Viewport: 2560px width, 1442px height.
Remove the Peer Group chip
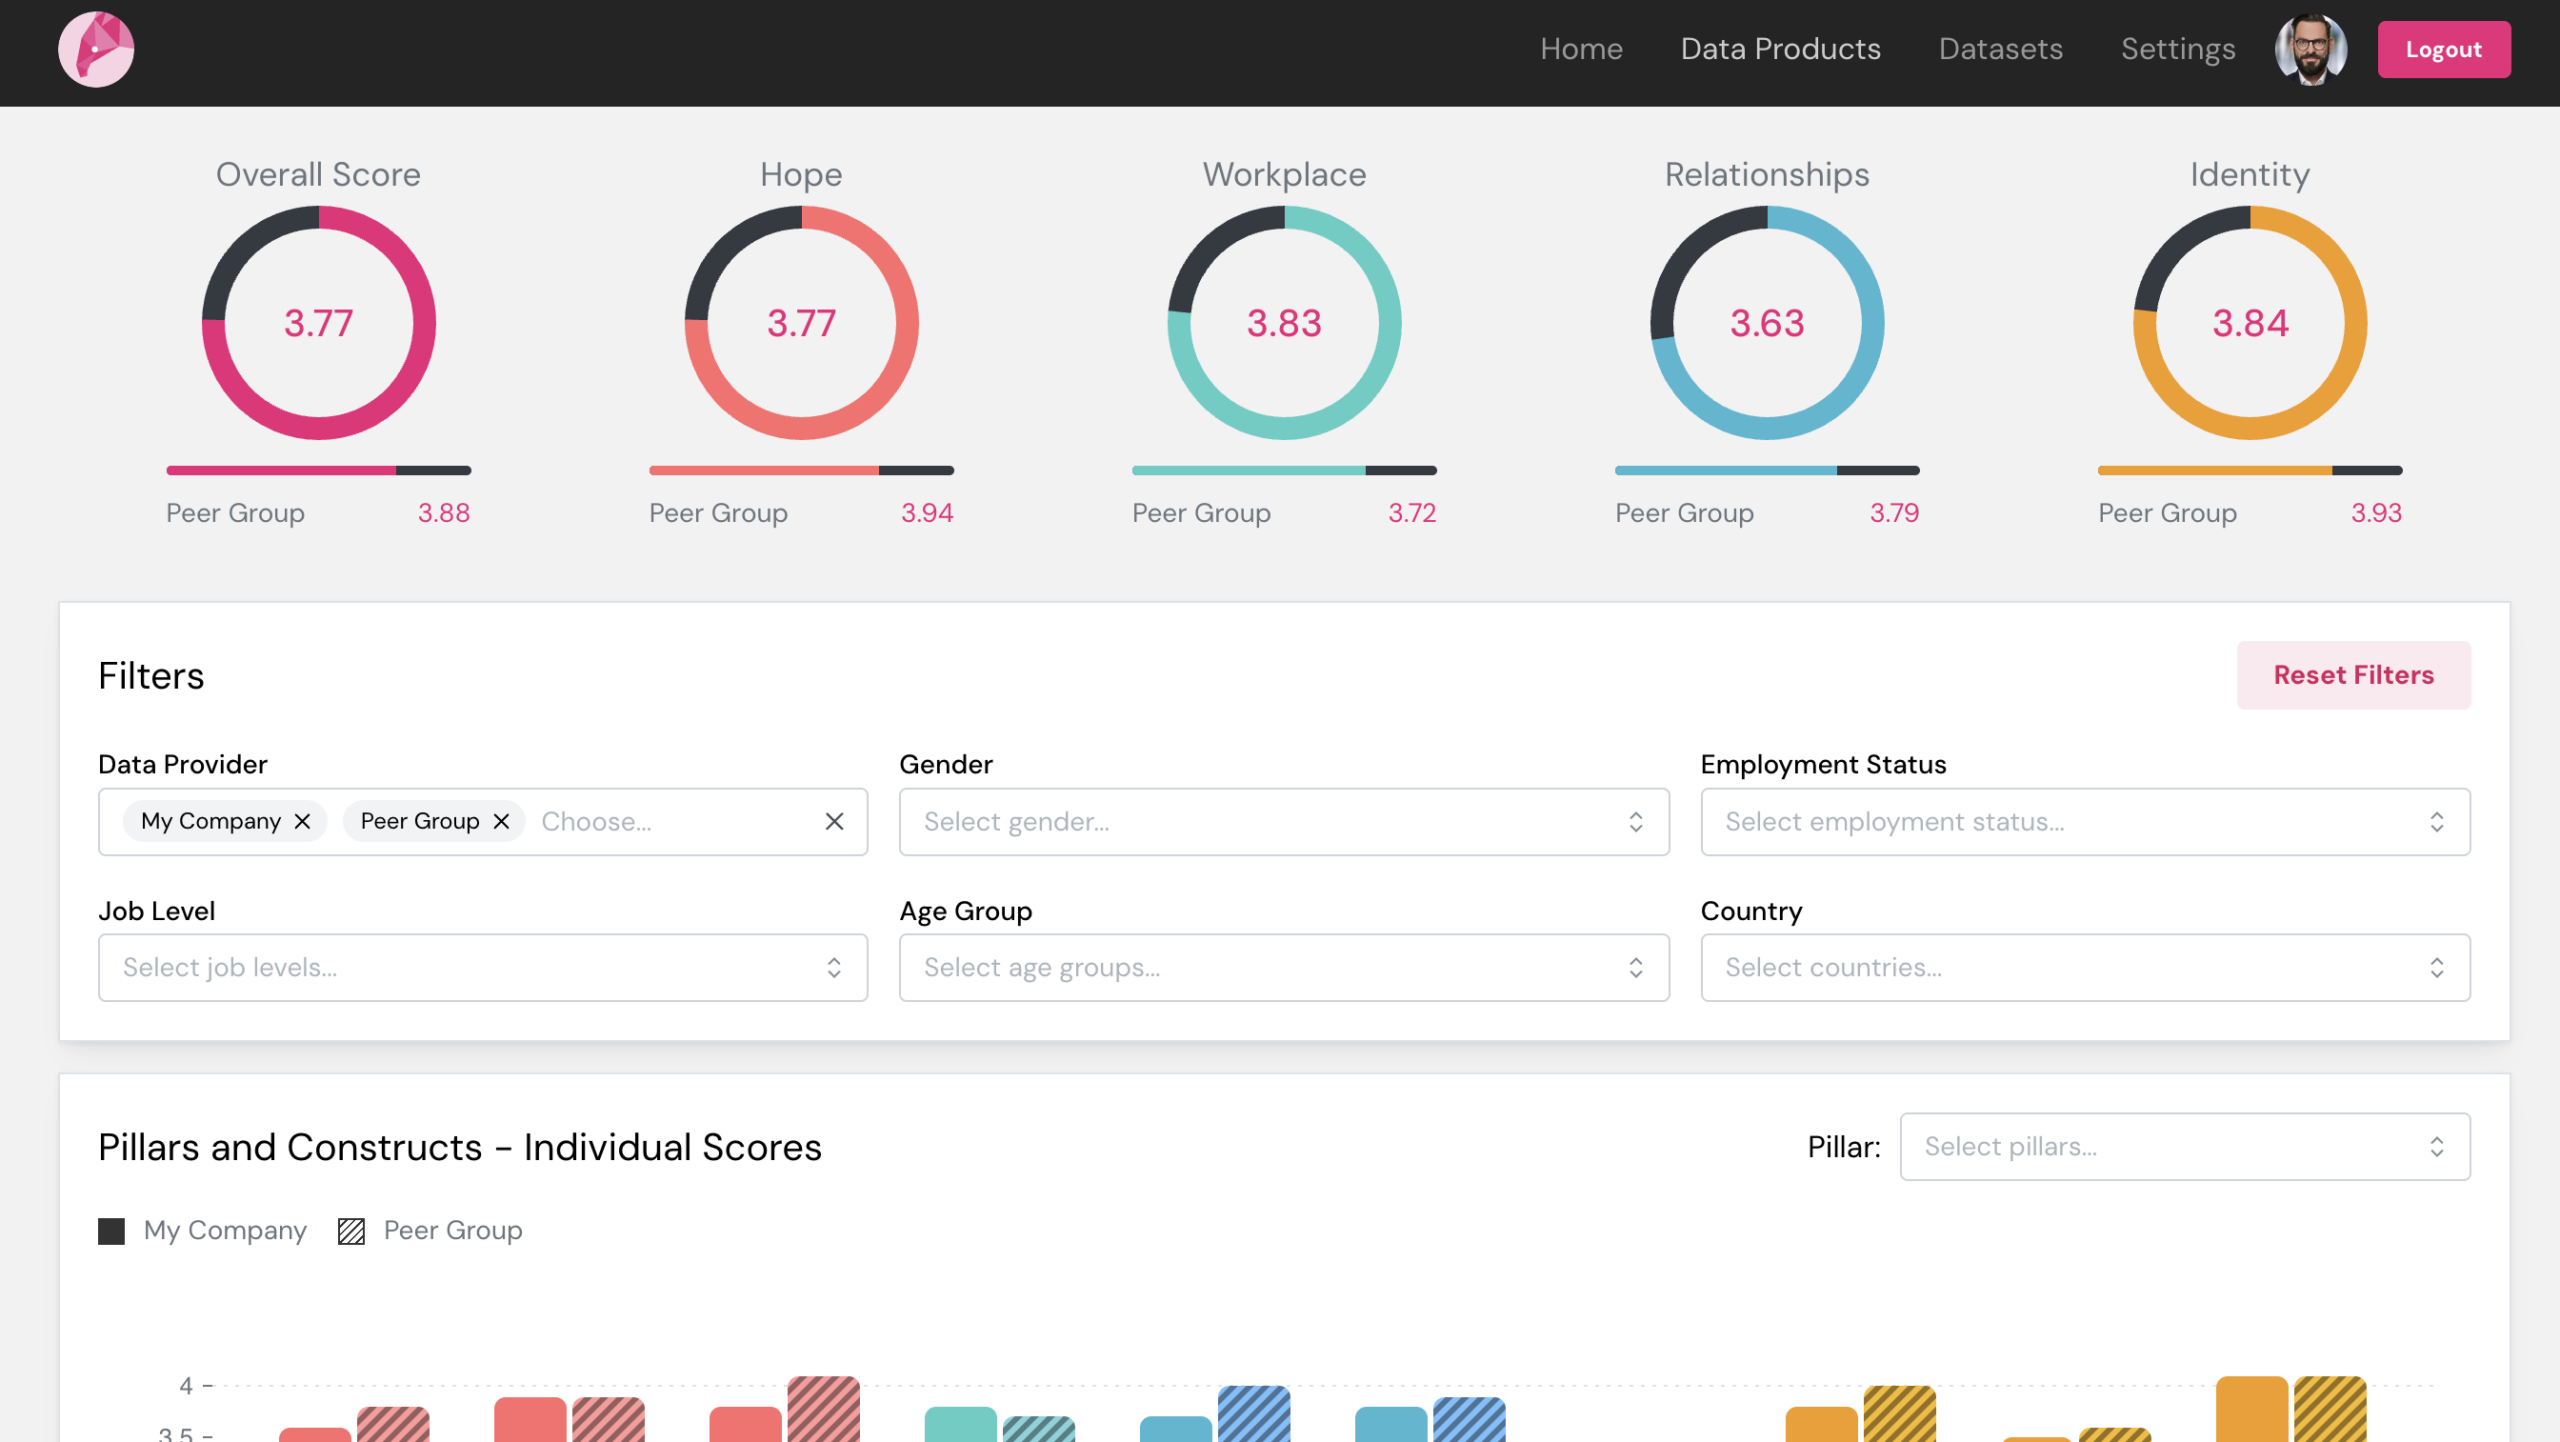pos(502,821)
